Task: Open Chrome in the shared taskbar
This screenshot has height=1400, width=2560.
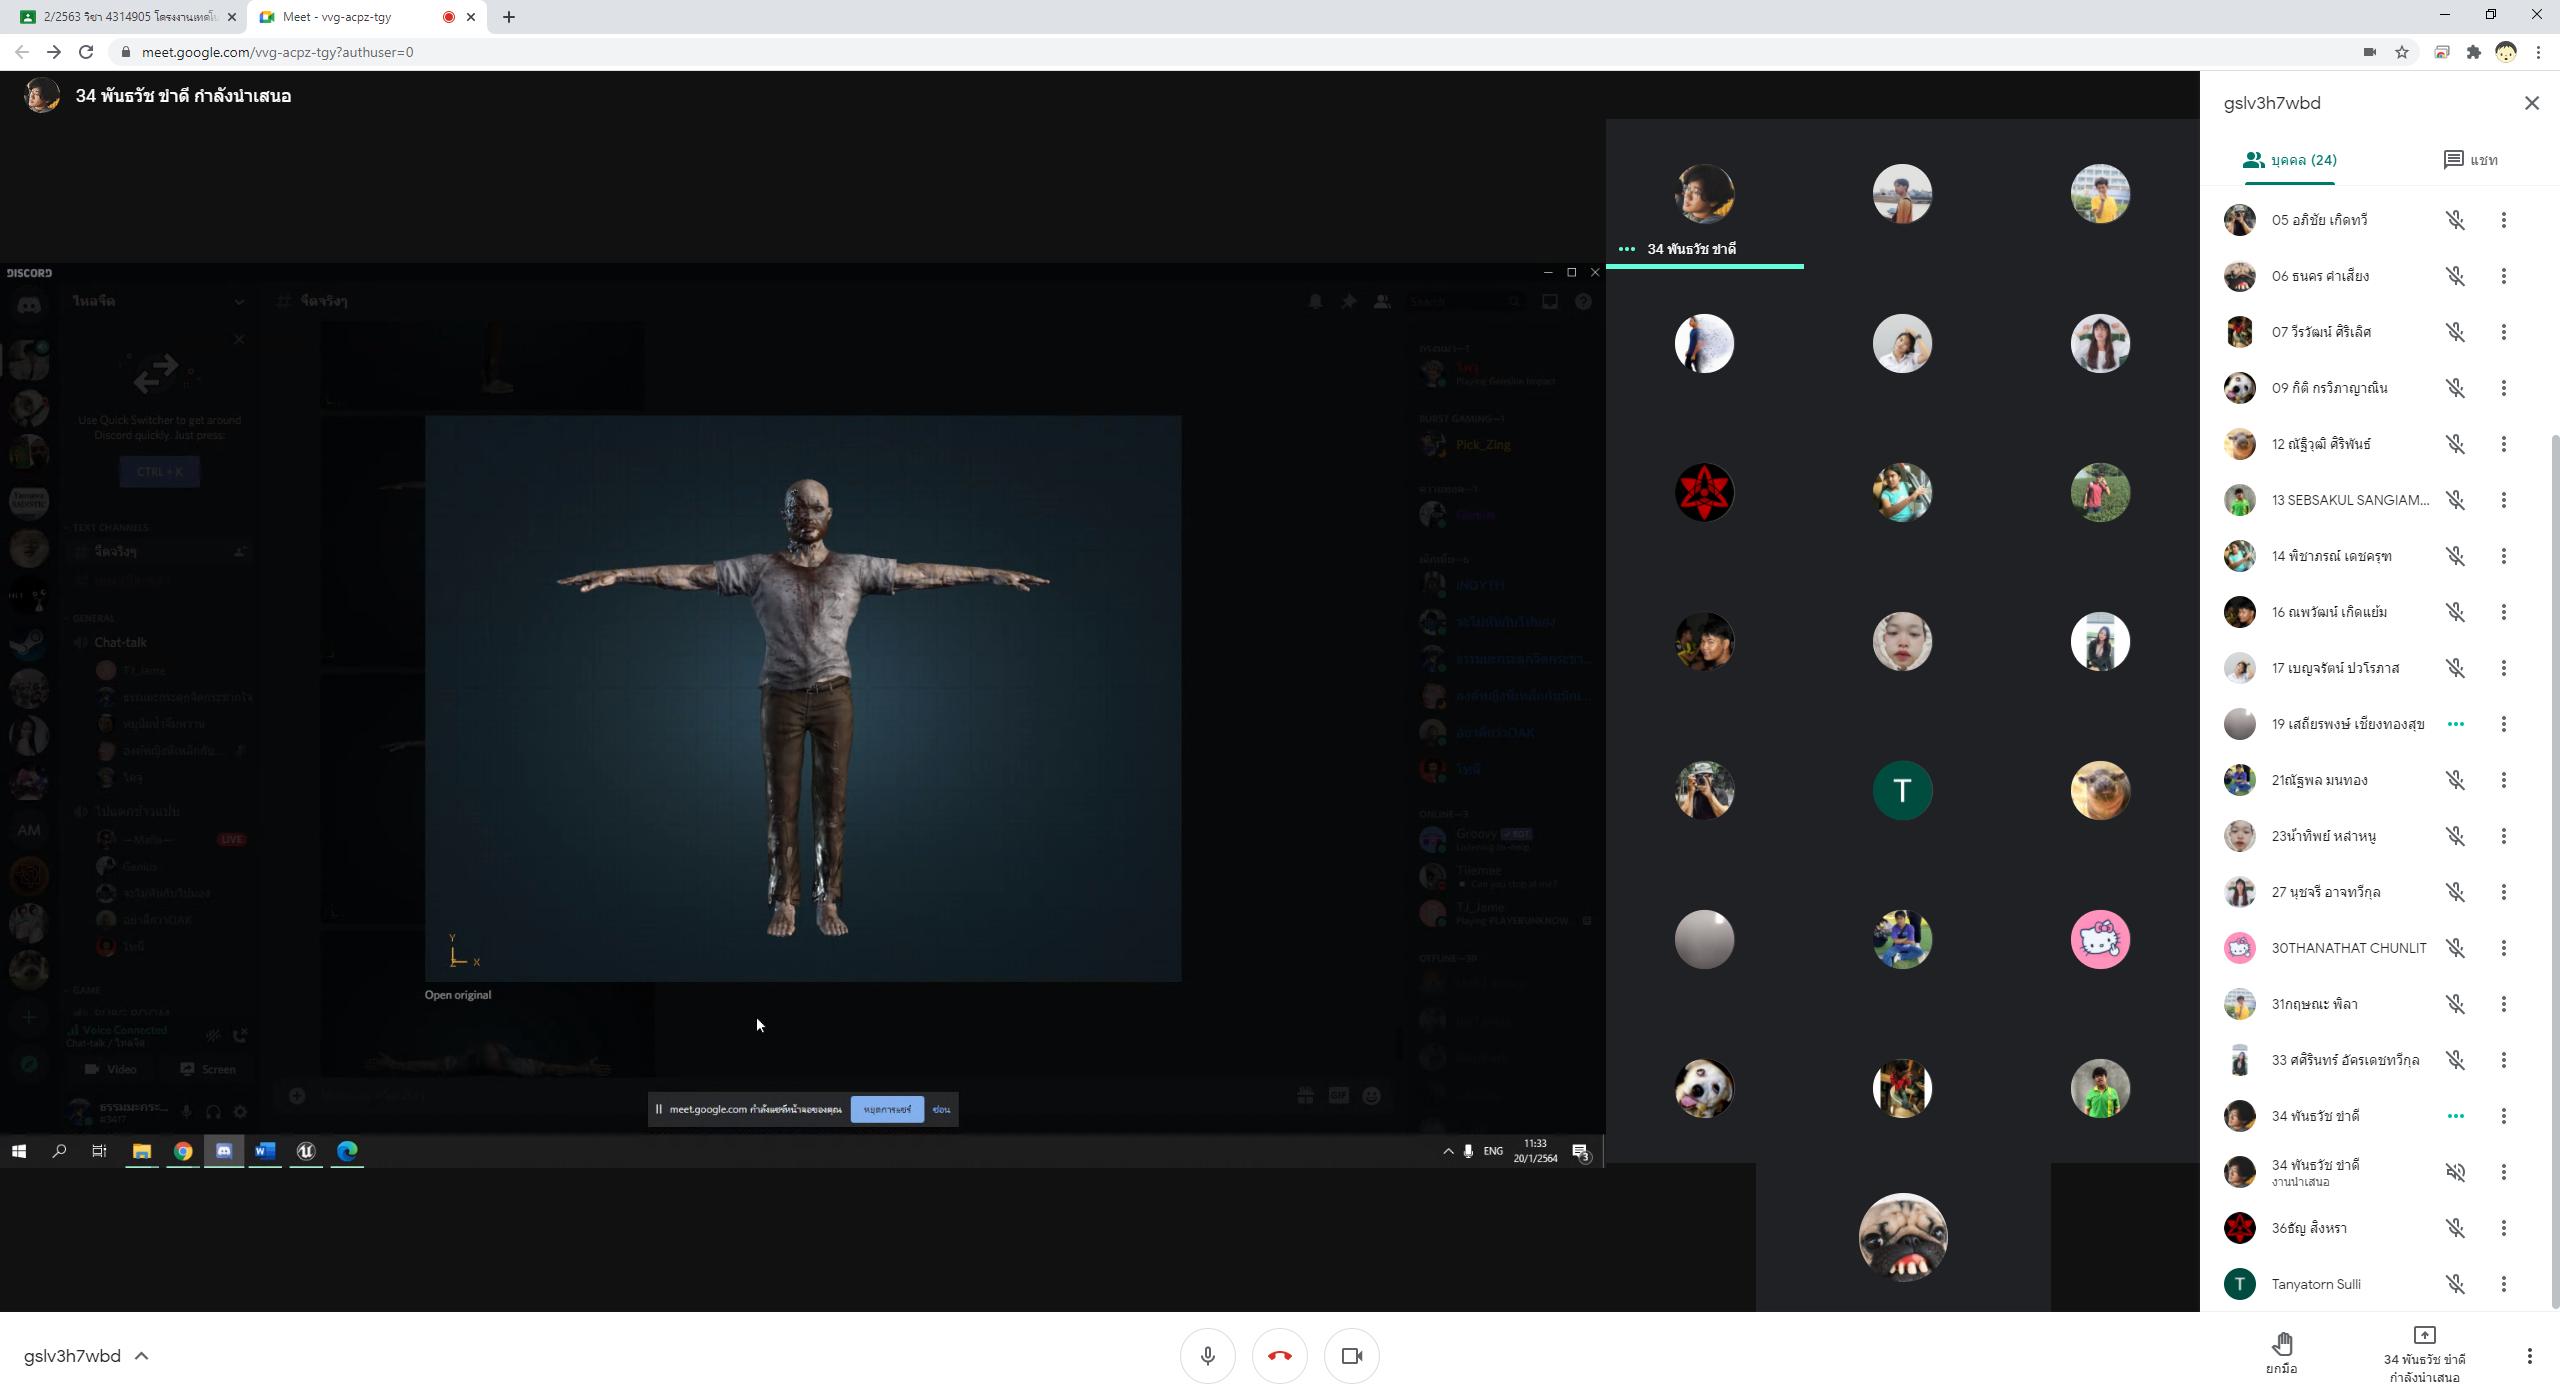Action: pyautogui.click(x=183, y=1152)
